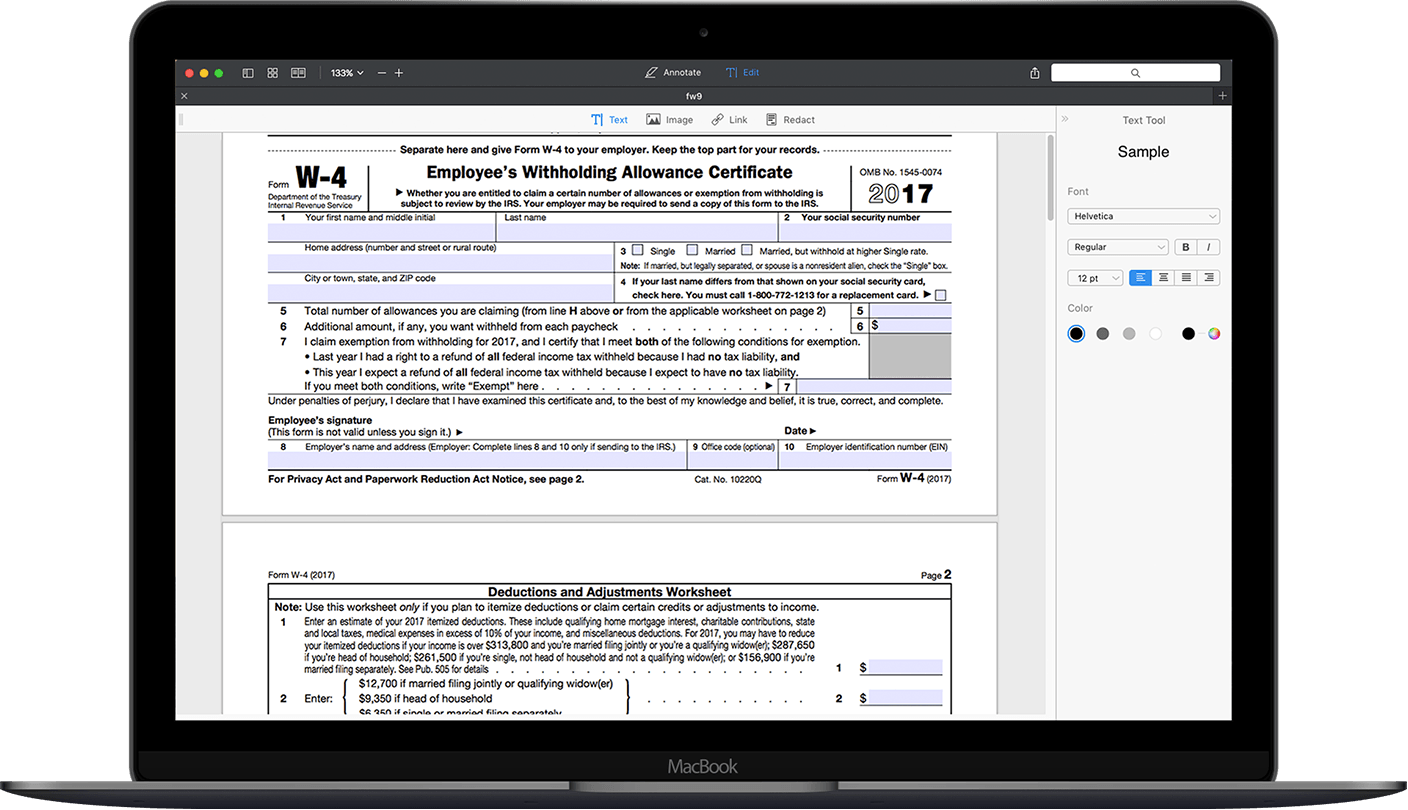Toggle the sidebar panel view icon
The height and width of the screenshot is (810, 1408).
[x=248, y=73]
